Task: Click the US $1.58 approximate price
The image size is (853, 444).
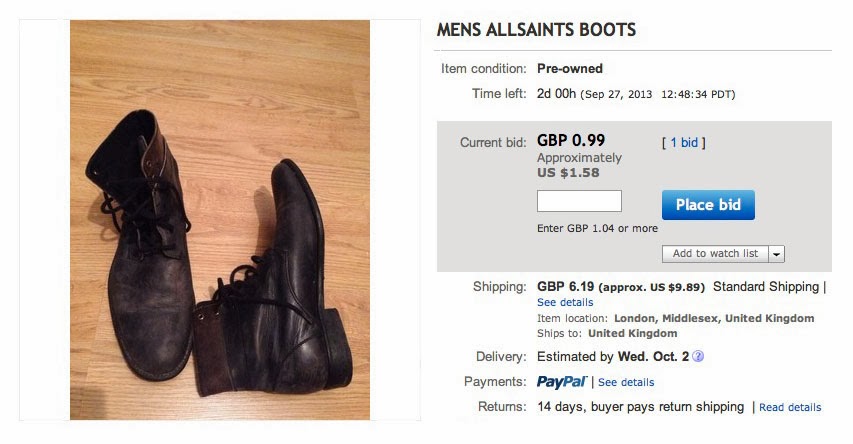Action: 568,173
